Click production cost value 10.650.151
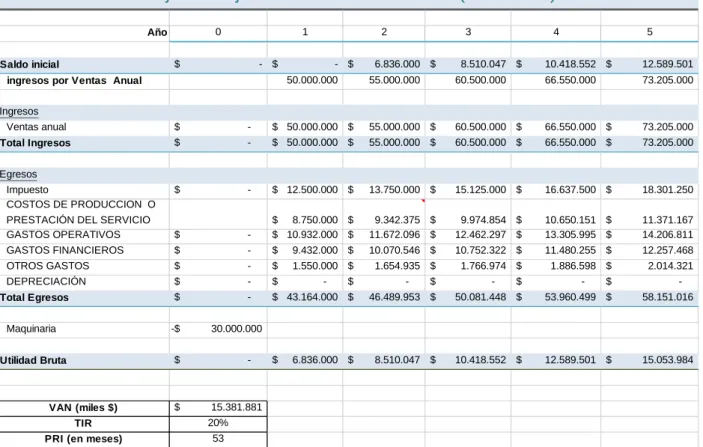 (x=570, y=220)
